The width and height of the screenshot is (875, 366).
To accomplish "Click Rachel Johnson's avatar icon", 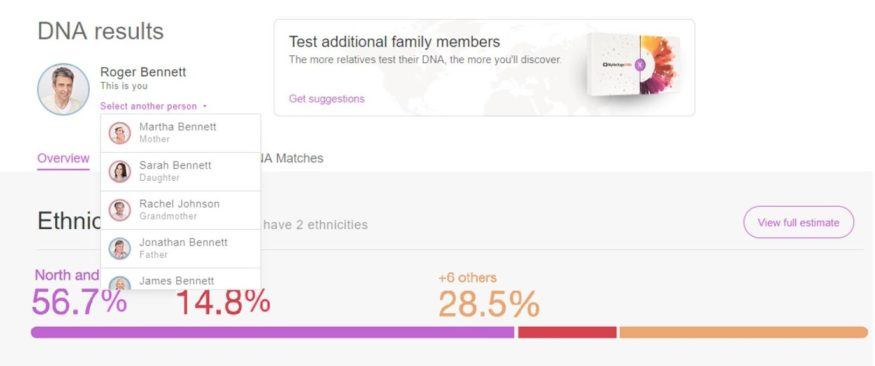I will tap(120, 210).
